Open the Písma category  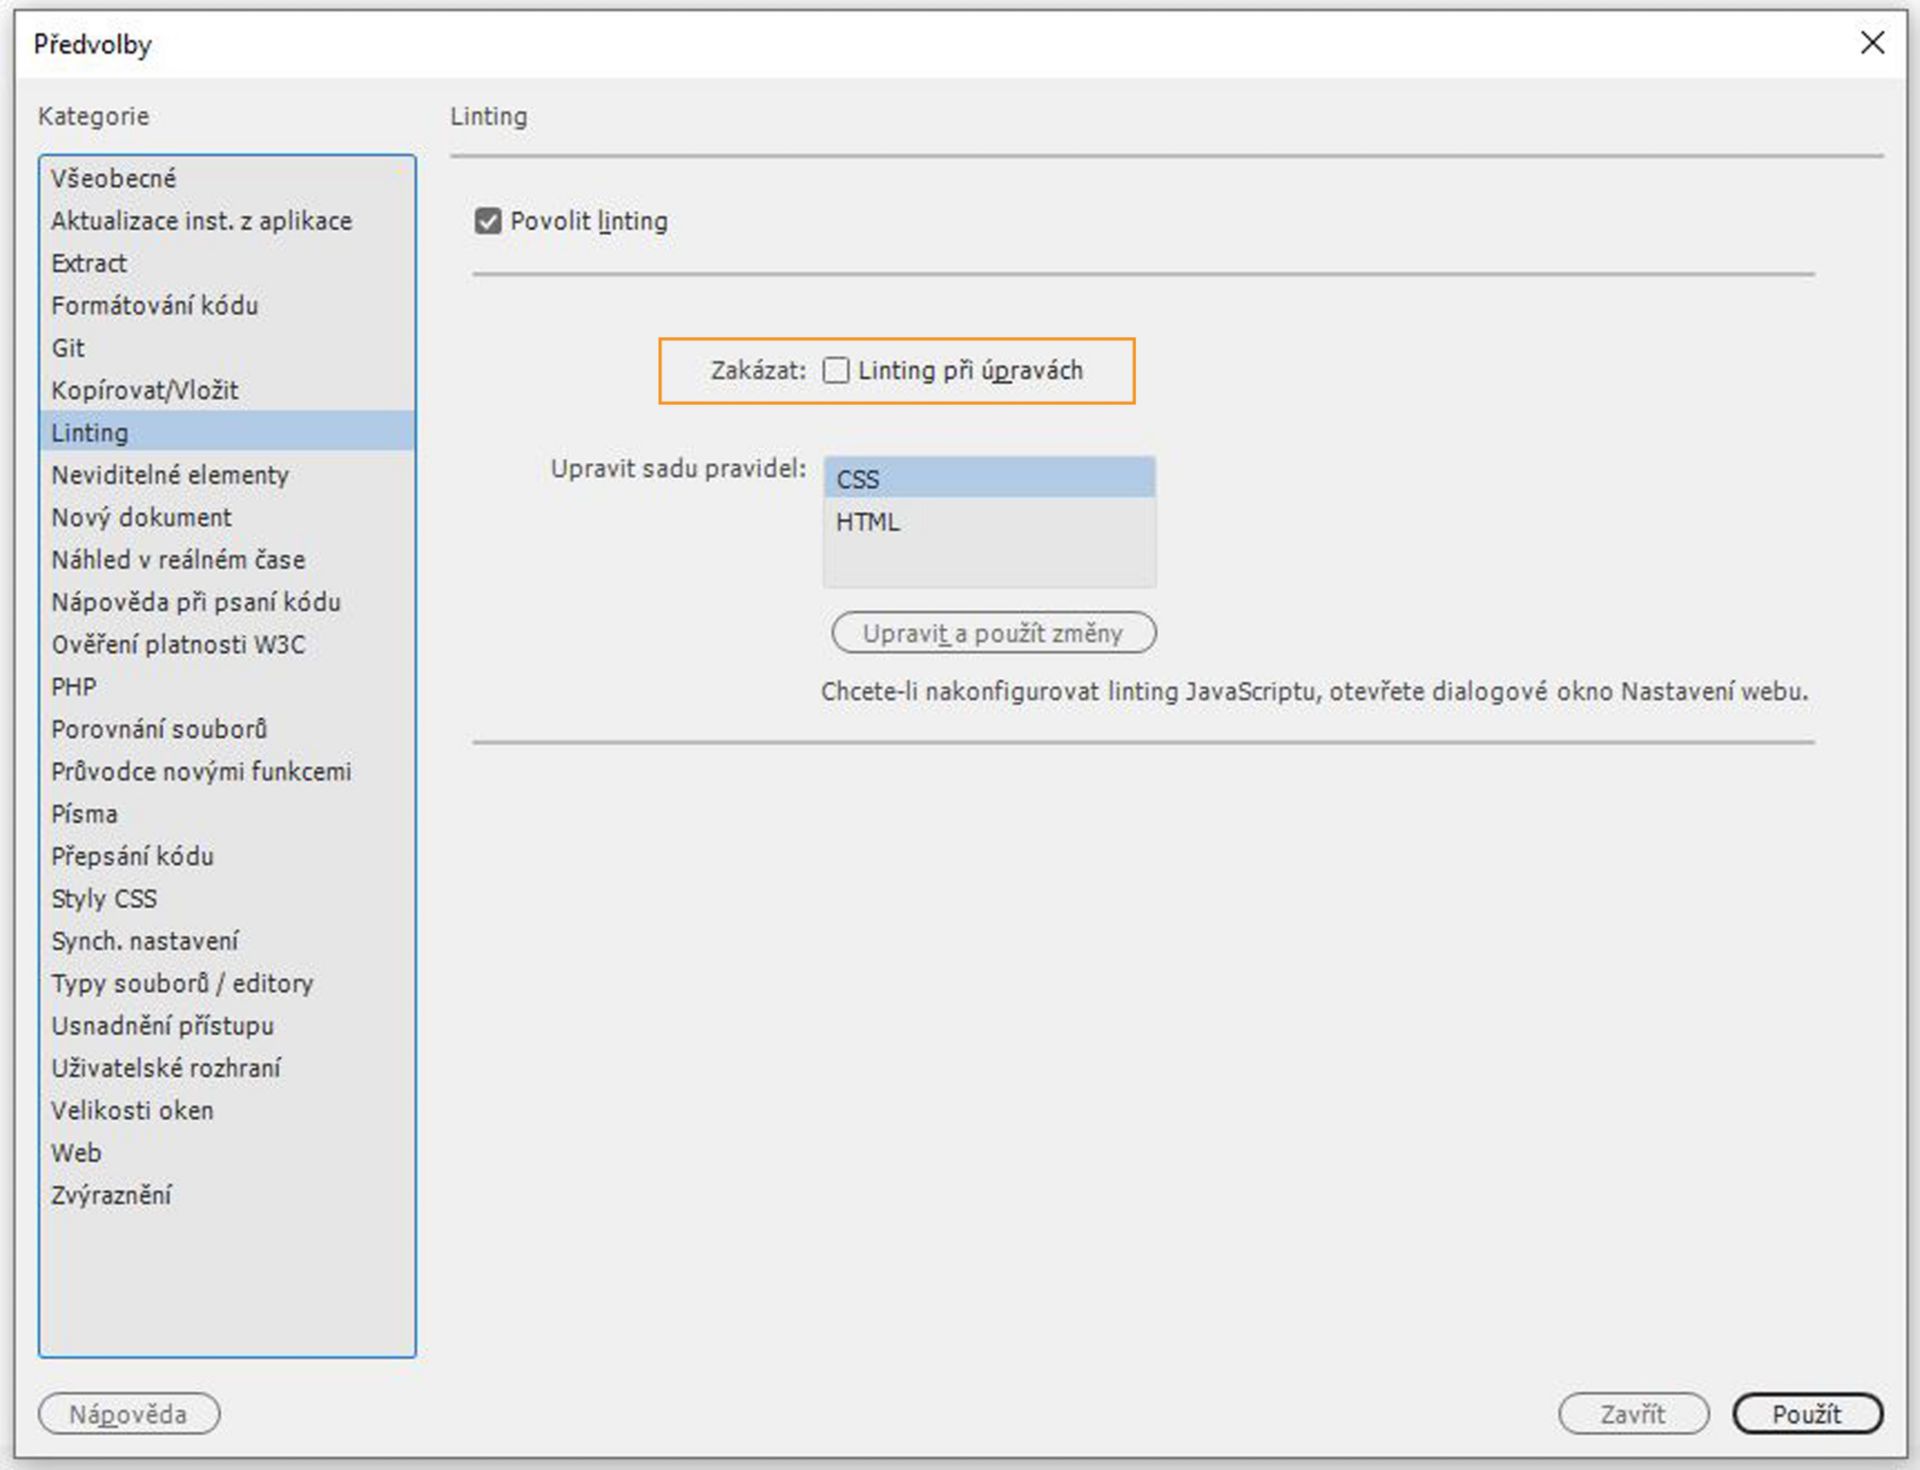pyautogui.click(x=85, y=814)
